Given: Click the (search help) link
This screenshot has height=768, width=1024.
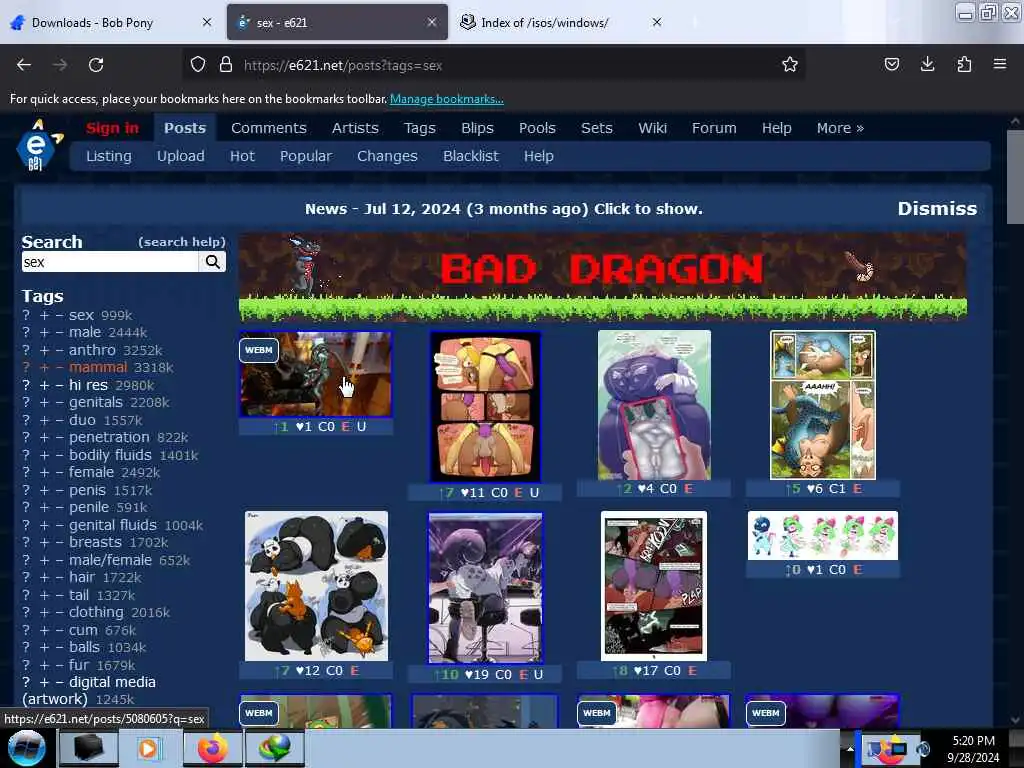Looking at the screenshot, I should [x=182, y=242].
